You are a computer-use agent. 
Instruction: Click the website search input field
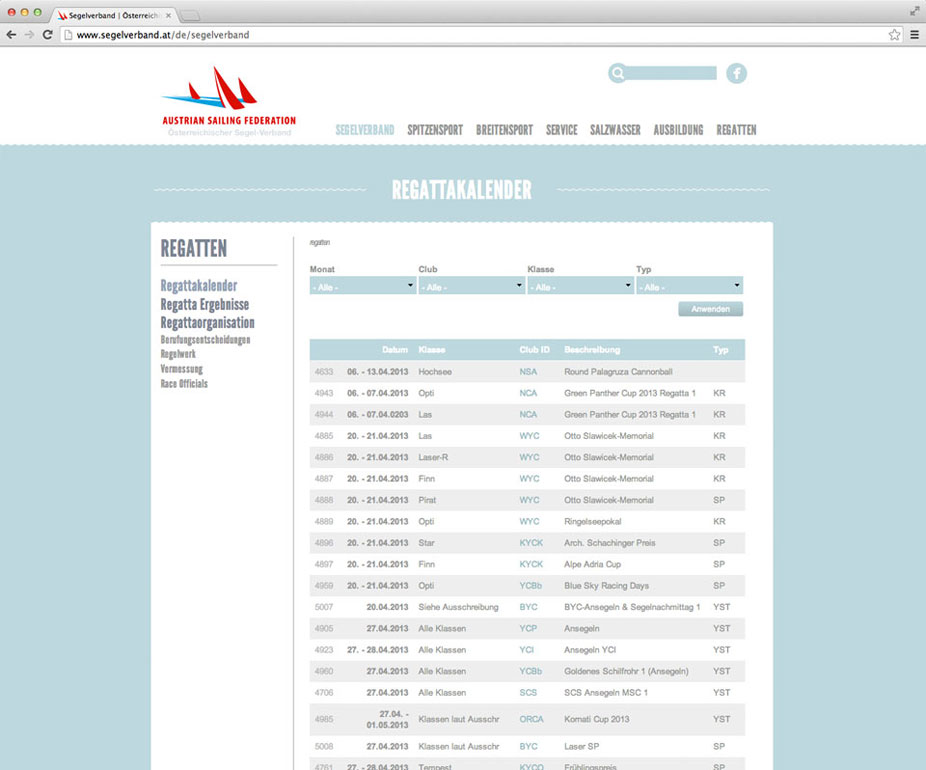pyautogui.click(x=672, y=73)
